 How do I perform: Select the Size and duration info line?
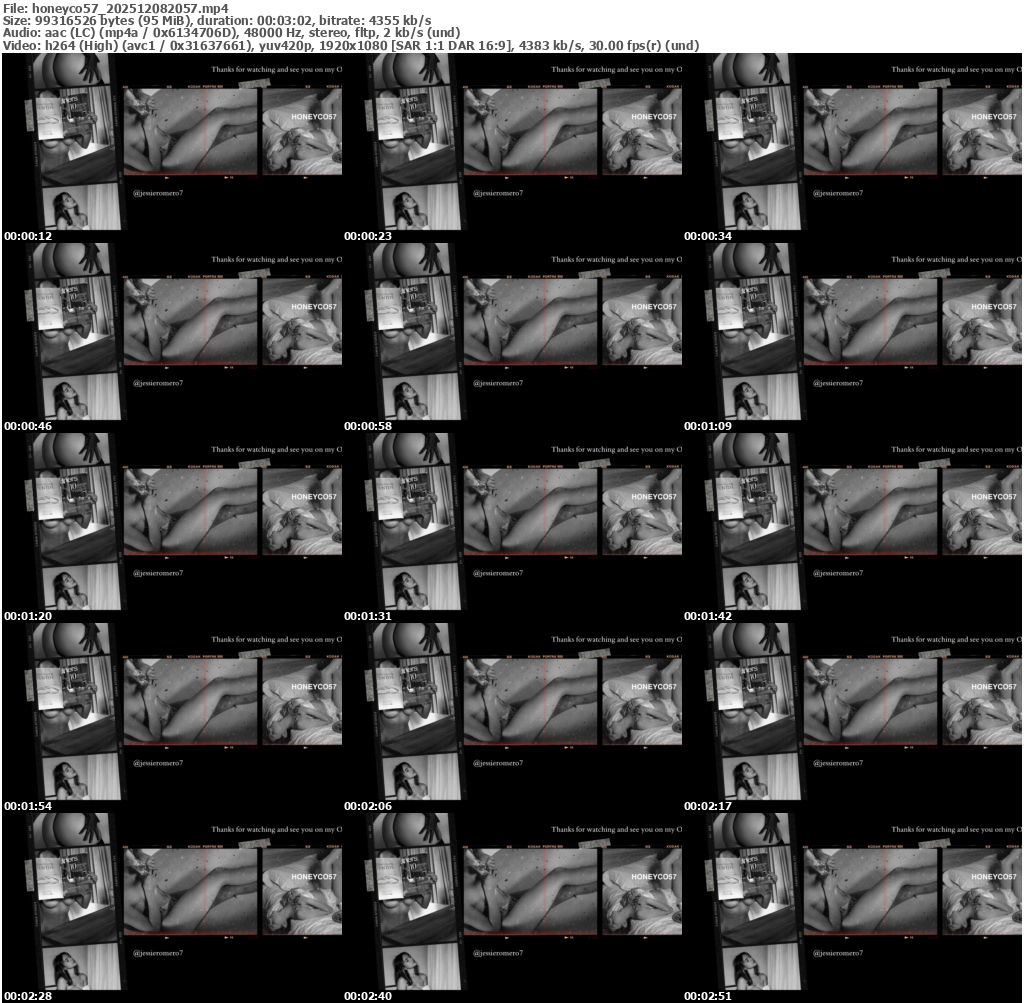218,20
